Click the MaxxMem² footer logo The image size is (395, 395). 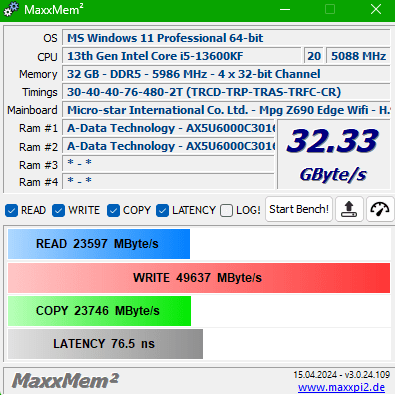click(x=65, y=380)
